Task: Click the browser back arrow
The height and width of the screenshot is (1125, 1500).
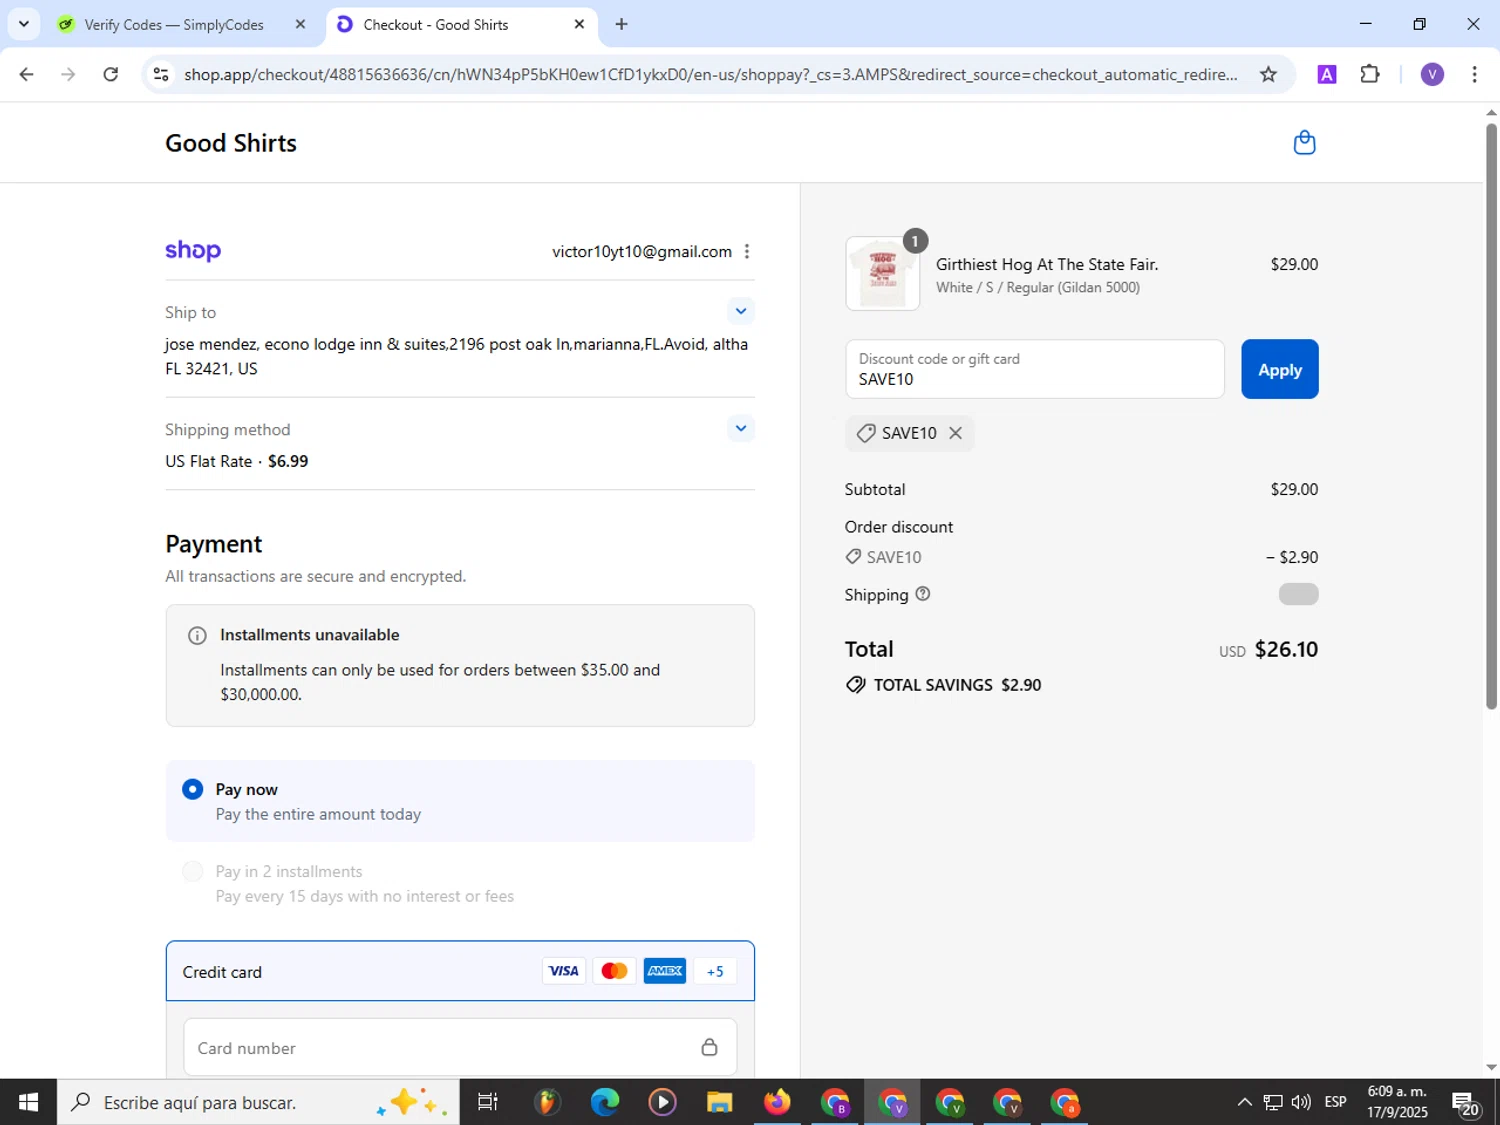Action: (26, 74)
